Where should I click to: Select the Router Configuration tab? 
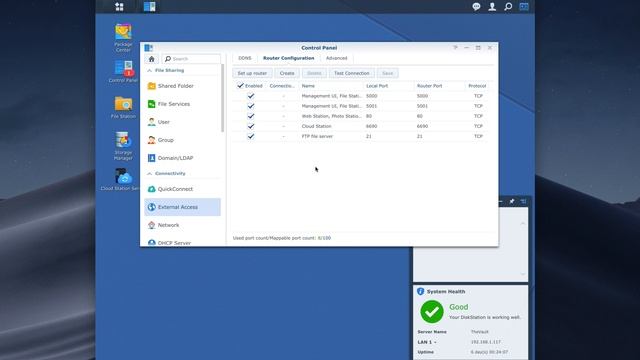pos(289,58)
